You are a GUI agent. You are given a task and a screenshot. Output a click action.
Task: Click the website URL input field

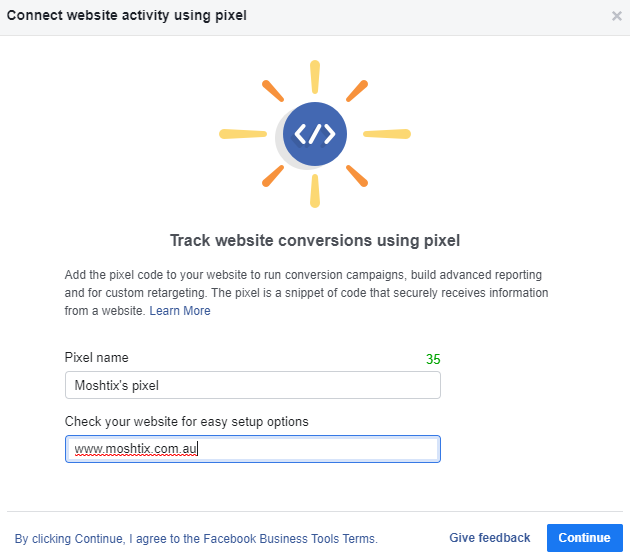point(253,449)
